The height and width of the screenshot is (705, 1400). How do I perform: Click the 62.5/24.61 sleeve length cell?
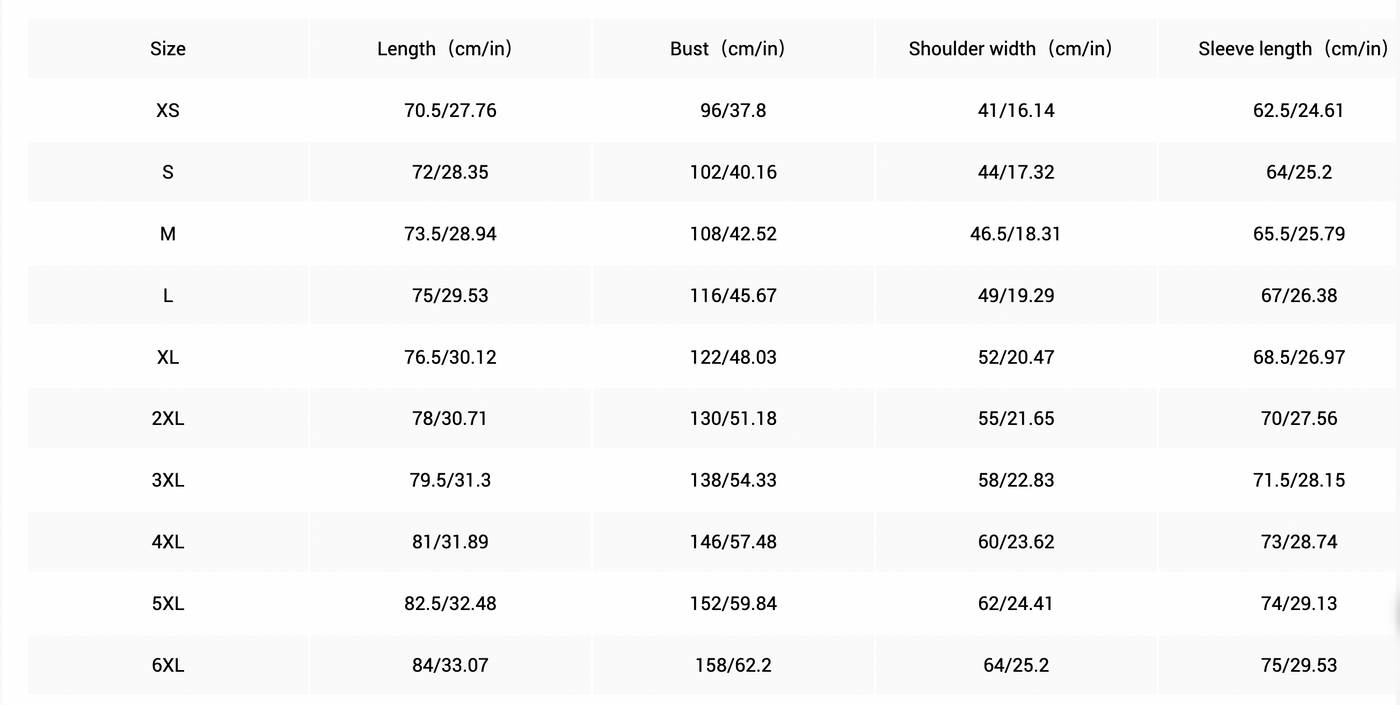coord(1299,110)
